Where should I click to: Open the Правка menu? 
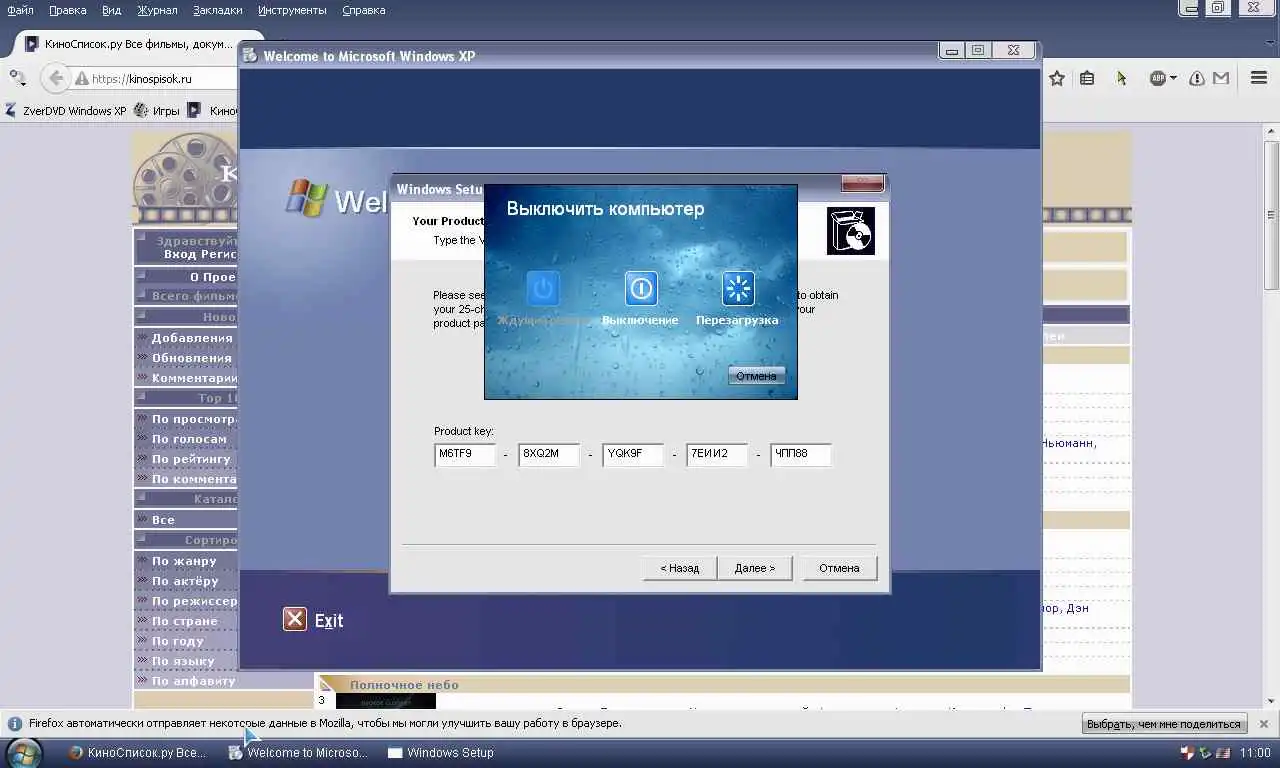pos(67,10)
